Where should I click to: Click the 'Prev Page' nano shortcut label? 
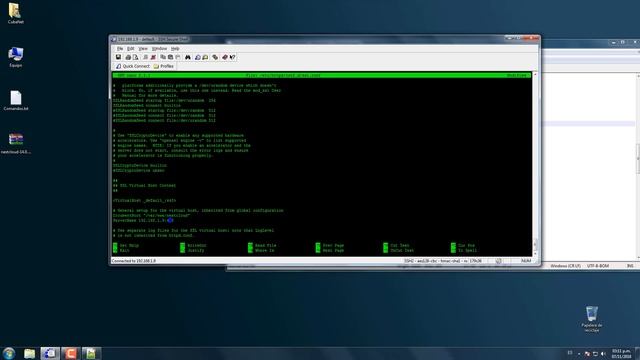point(333,245)
